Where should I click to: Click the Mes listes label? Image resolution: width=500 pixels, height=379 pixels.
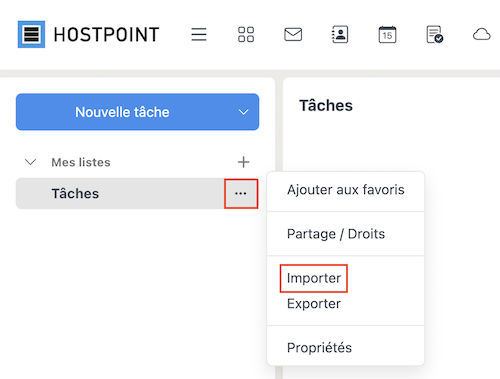pos(81,162)
